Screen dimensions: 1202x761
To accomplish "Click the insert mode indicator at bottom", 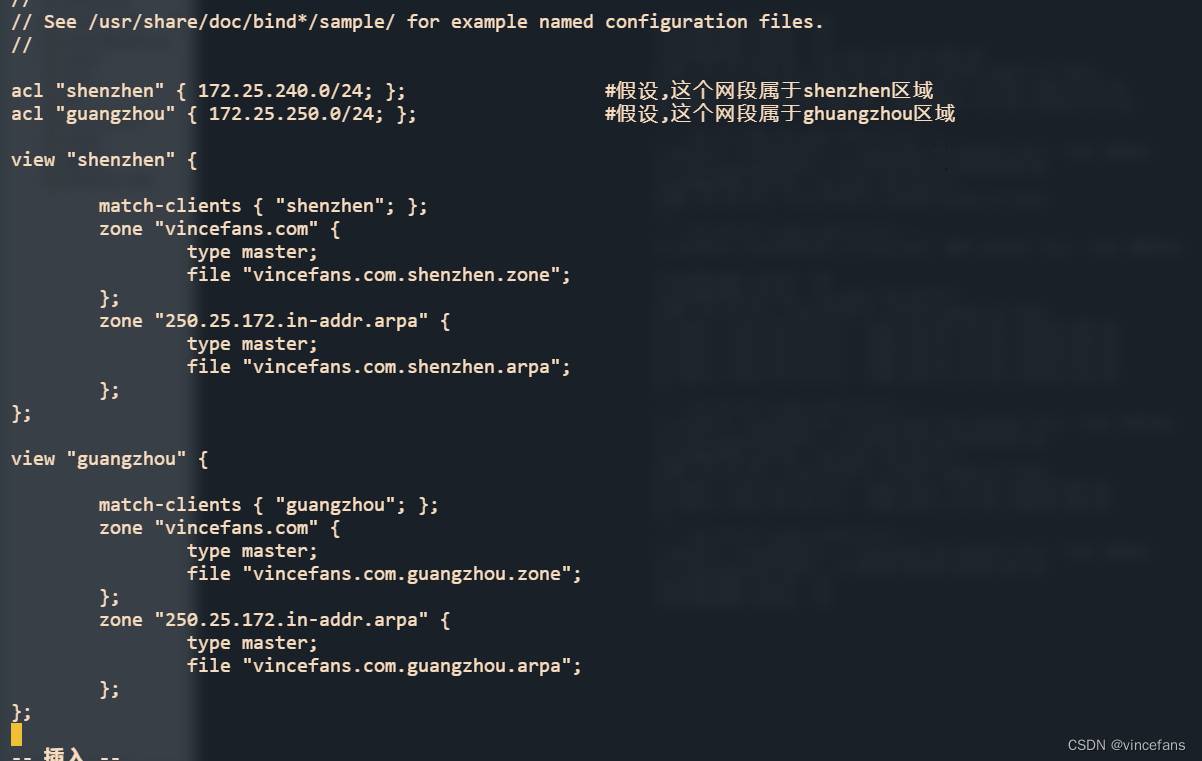I will [66, 755].
